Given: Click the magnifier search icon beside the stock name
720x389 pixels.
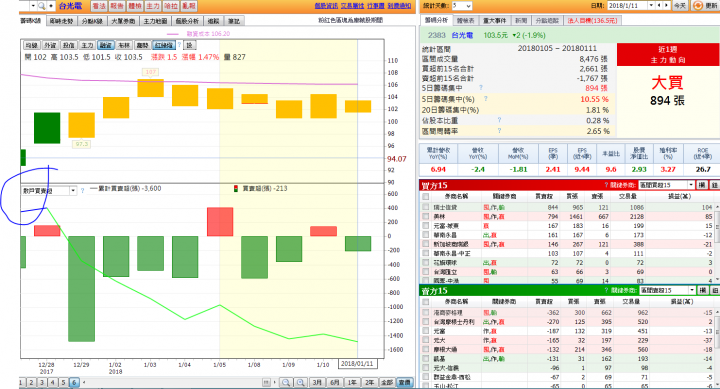Looking at the screenshot, I should pos(41,6).
